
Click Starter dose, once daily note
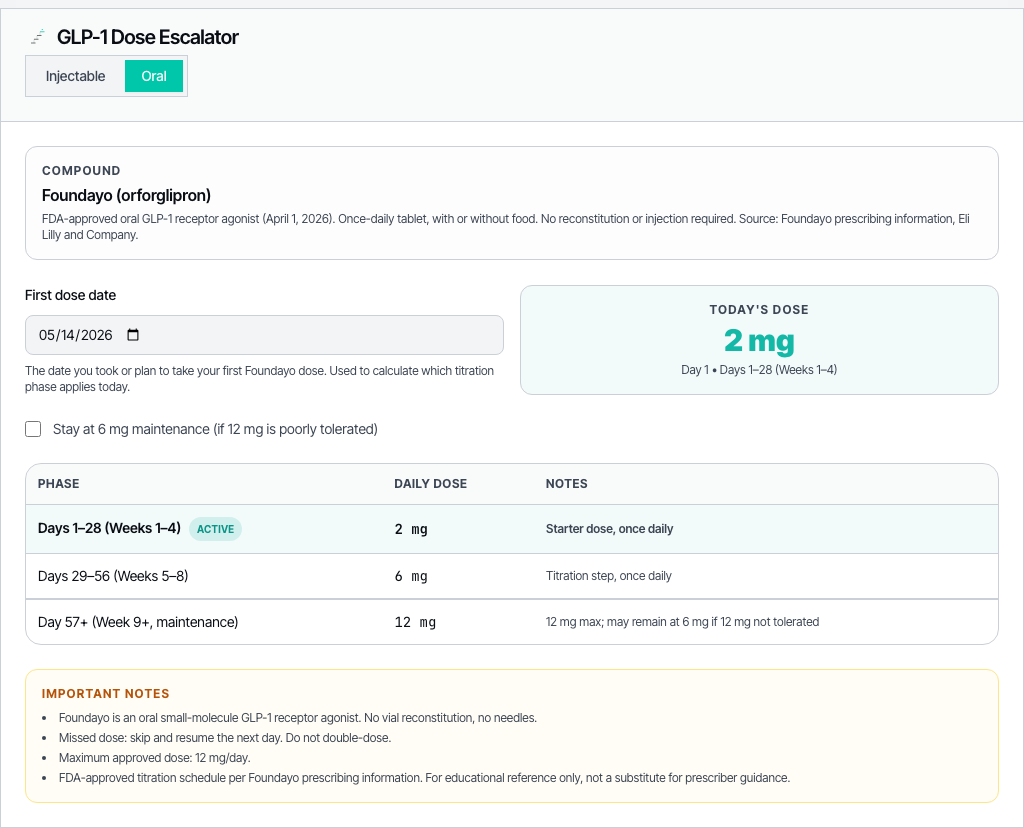(x=609, y=529)
